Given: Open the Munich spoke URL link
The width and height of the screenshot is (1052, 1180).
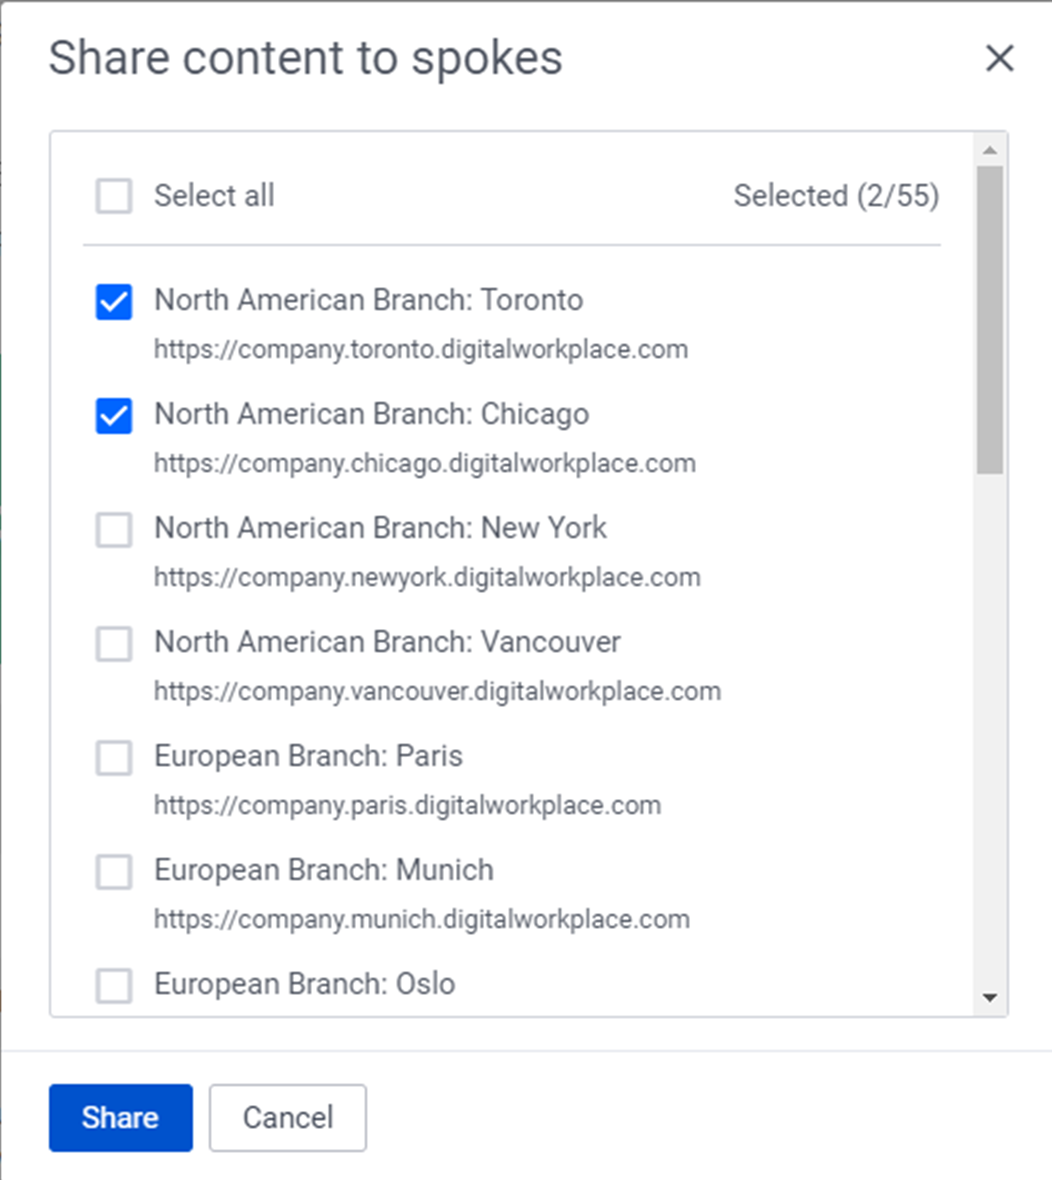Looking at the screenshot, I should (x=421, y=919).
